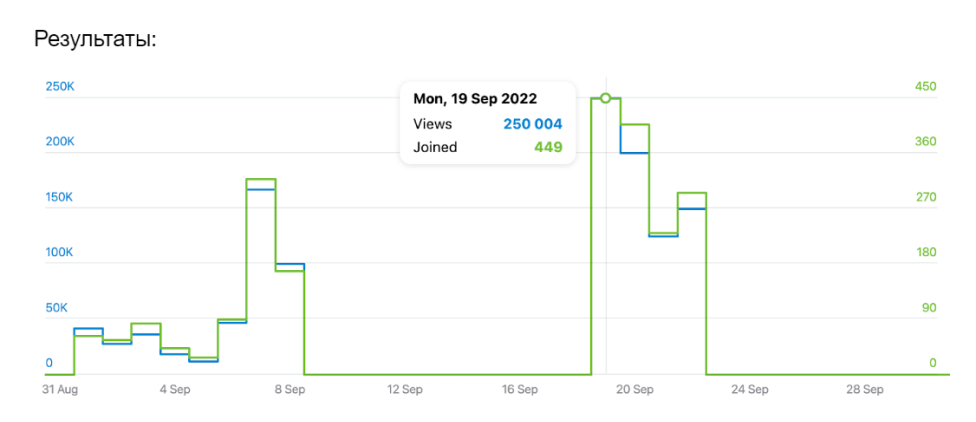Select the 28 Sep date label

[865, 389]
